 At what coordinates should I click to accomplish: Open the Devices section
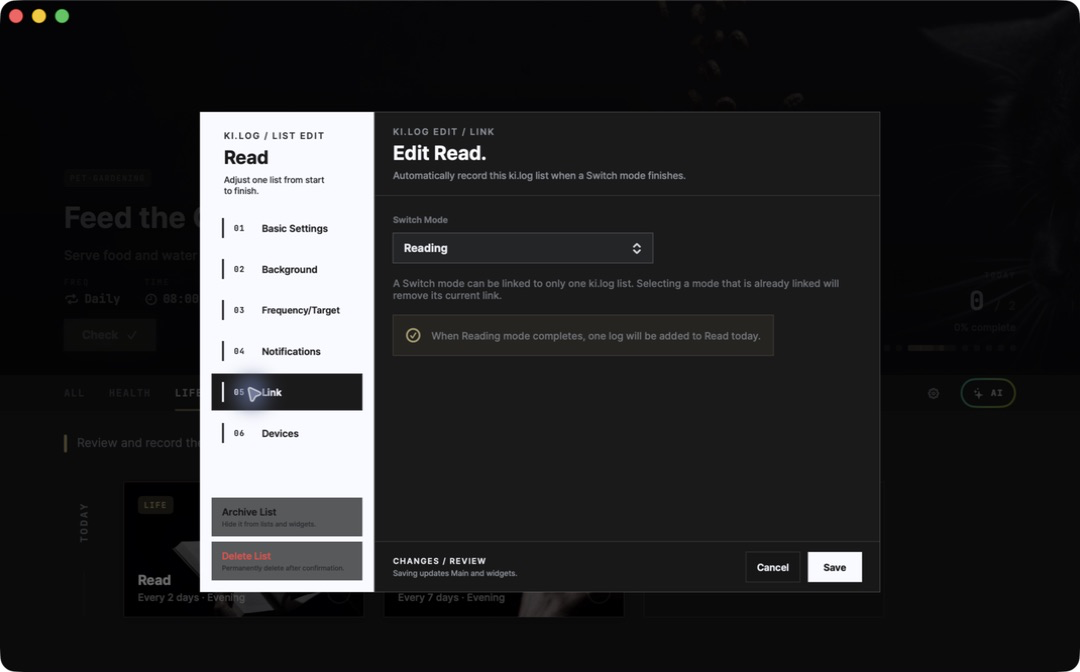pos(287,433)
